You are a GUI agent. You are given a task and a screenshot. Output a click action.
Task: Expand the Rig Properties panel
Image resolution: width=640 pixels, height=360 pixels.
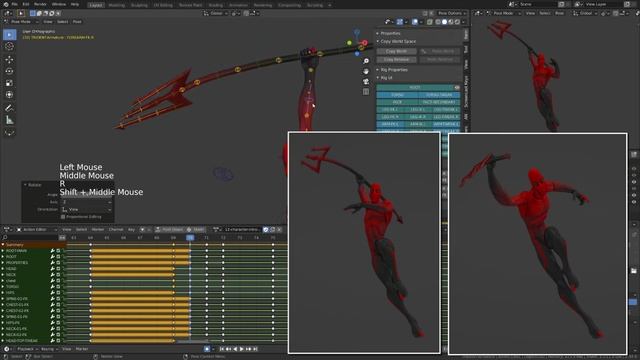tap(378, 70)
